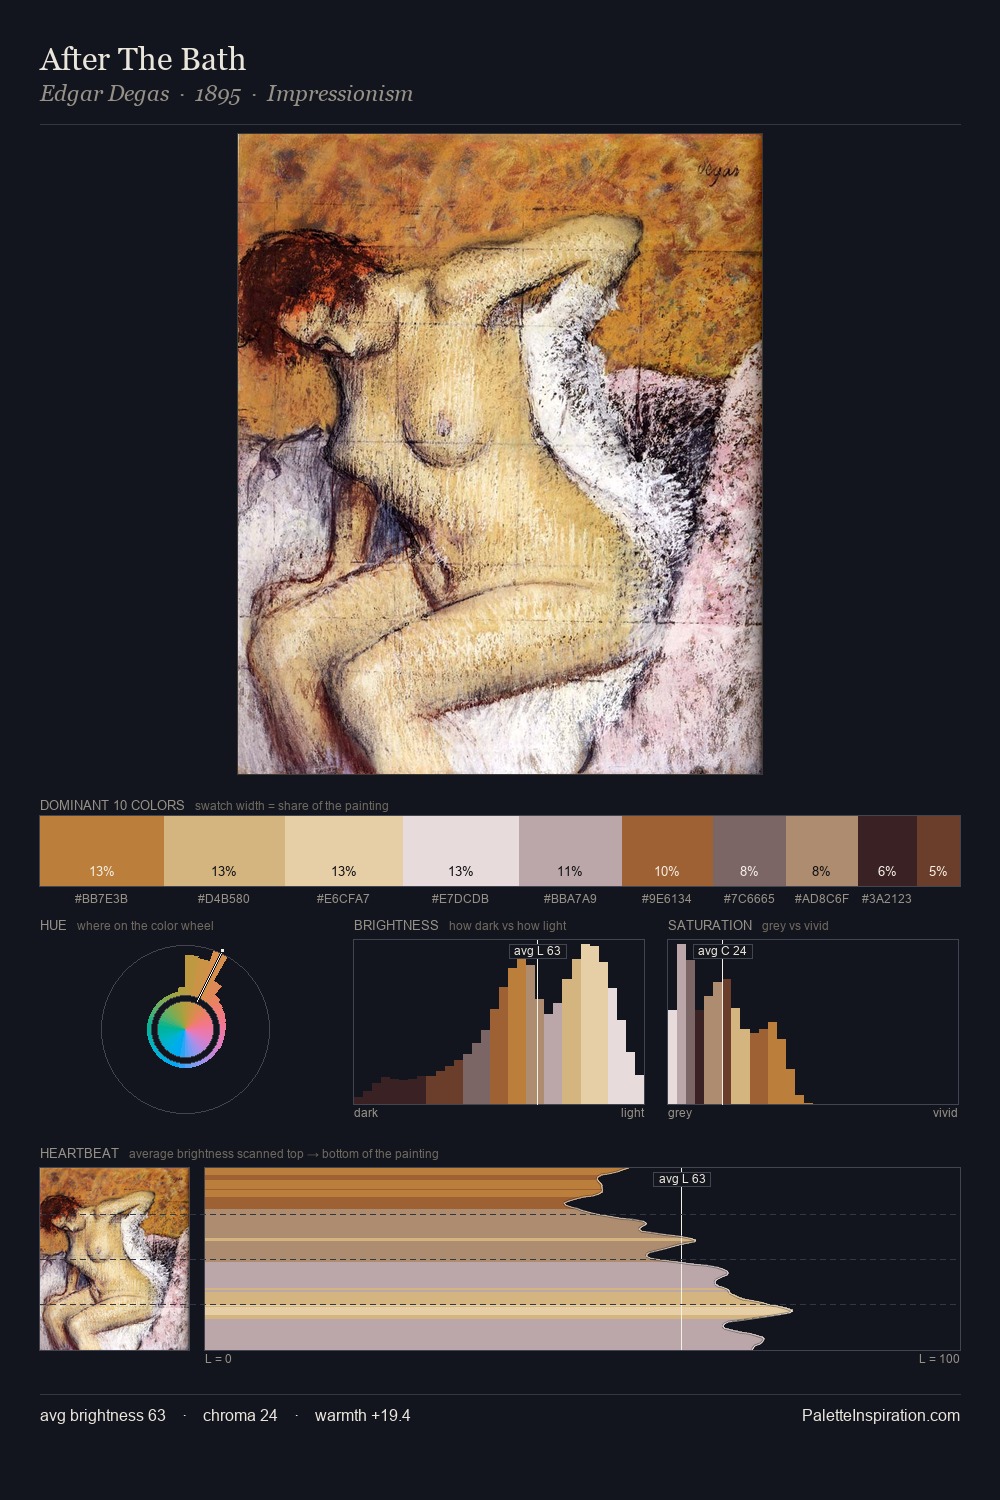Select the last 5% brown swatch
This screenshot has height=1500, width=1000.
pyautogui.click(x=938, y=851)
